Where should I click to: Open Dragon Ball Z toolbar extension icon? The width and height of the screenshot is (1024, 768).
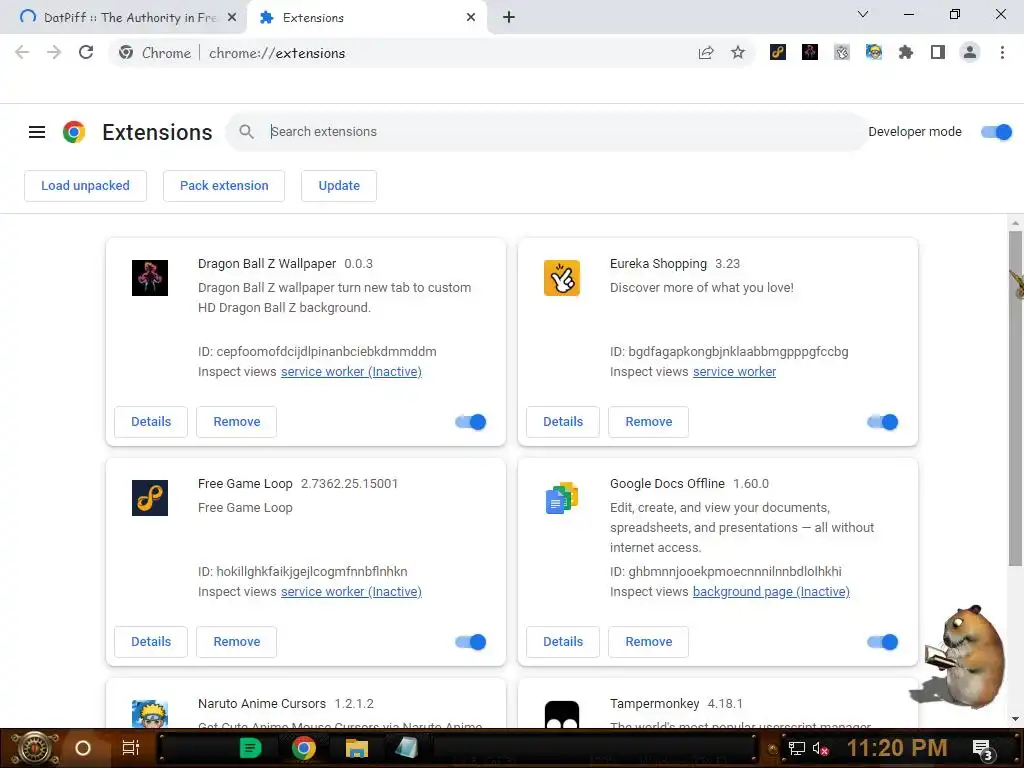point(810,52)
